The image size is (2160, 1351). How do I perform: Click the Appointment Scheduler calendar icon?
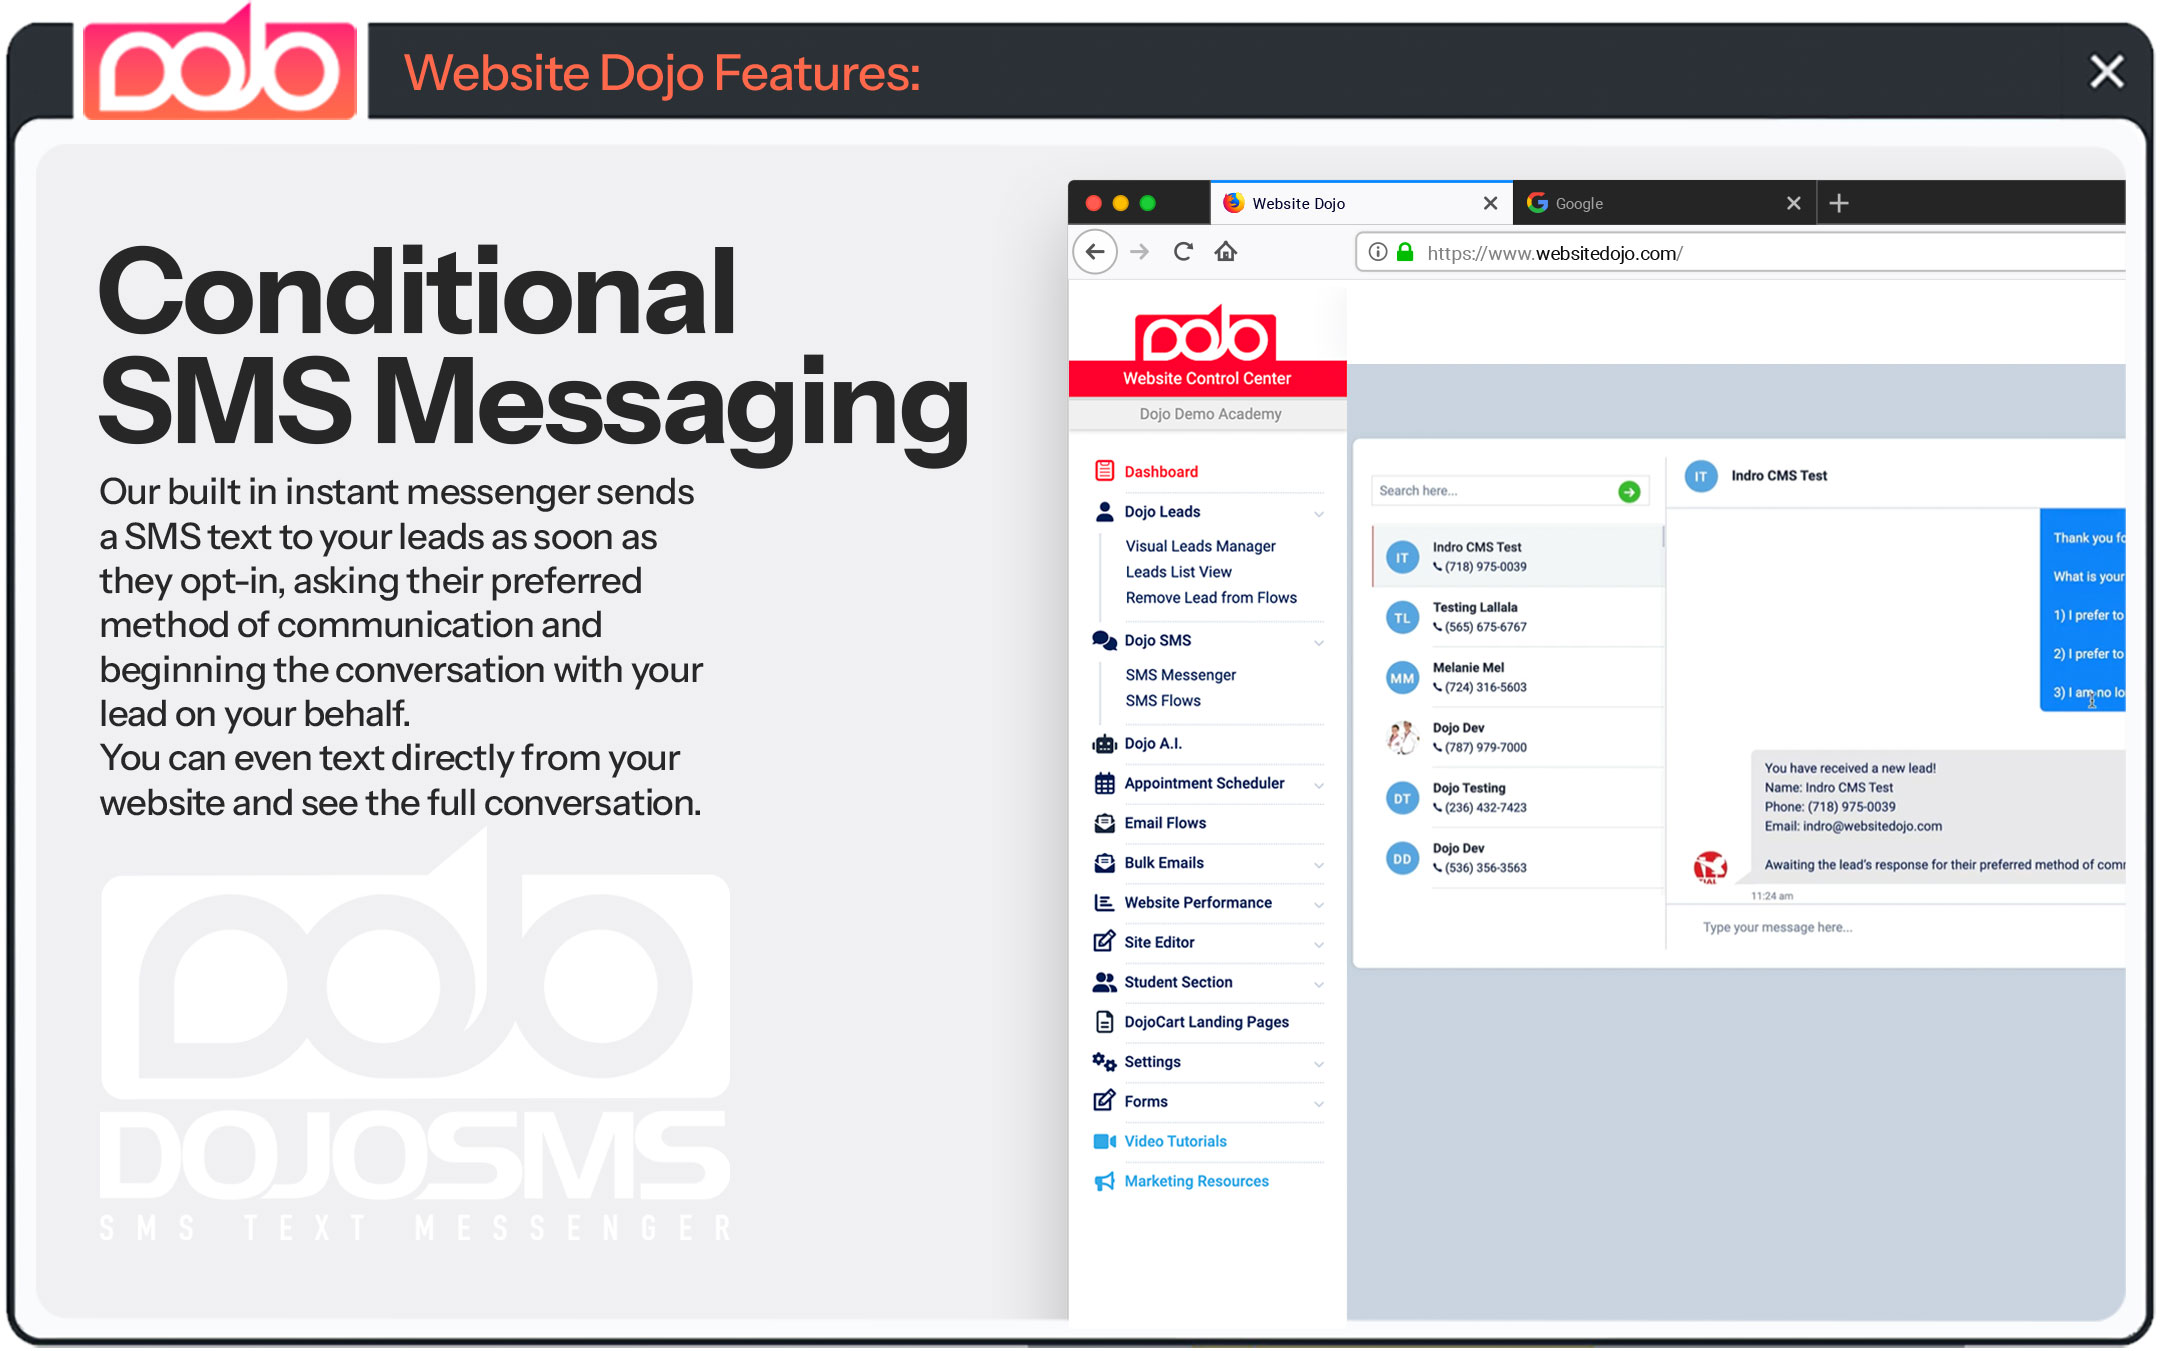1104,784
